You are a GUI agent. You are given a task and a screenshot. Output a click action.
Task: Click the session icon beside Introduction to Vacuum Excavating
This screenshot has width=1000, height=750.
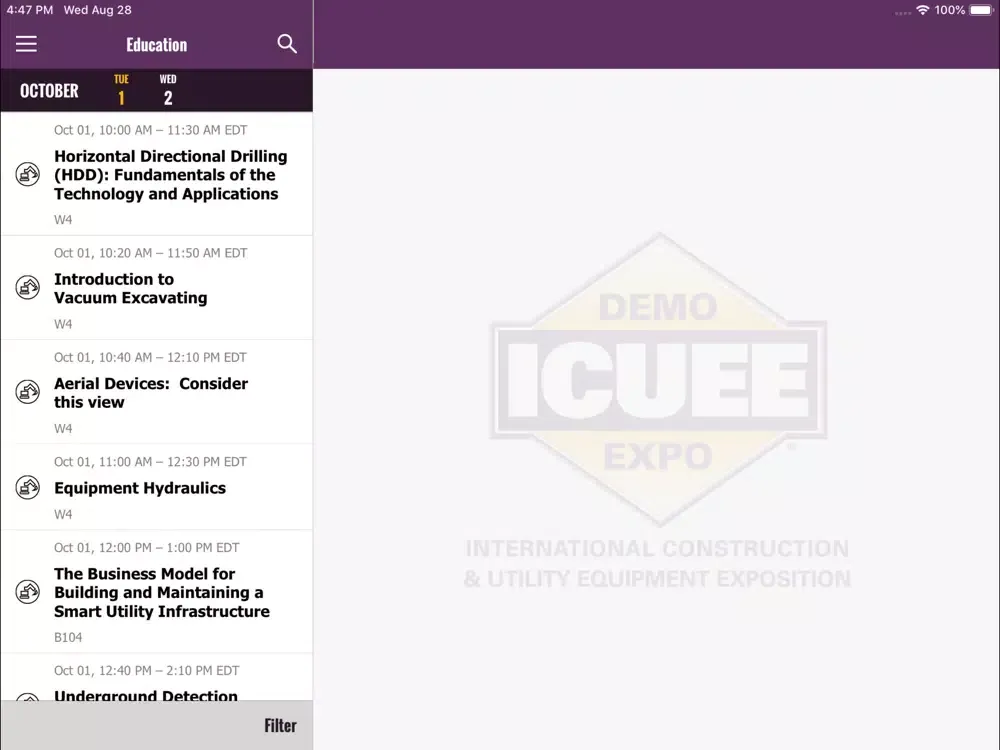[27, 287]
